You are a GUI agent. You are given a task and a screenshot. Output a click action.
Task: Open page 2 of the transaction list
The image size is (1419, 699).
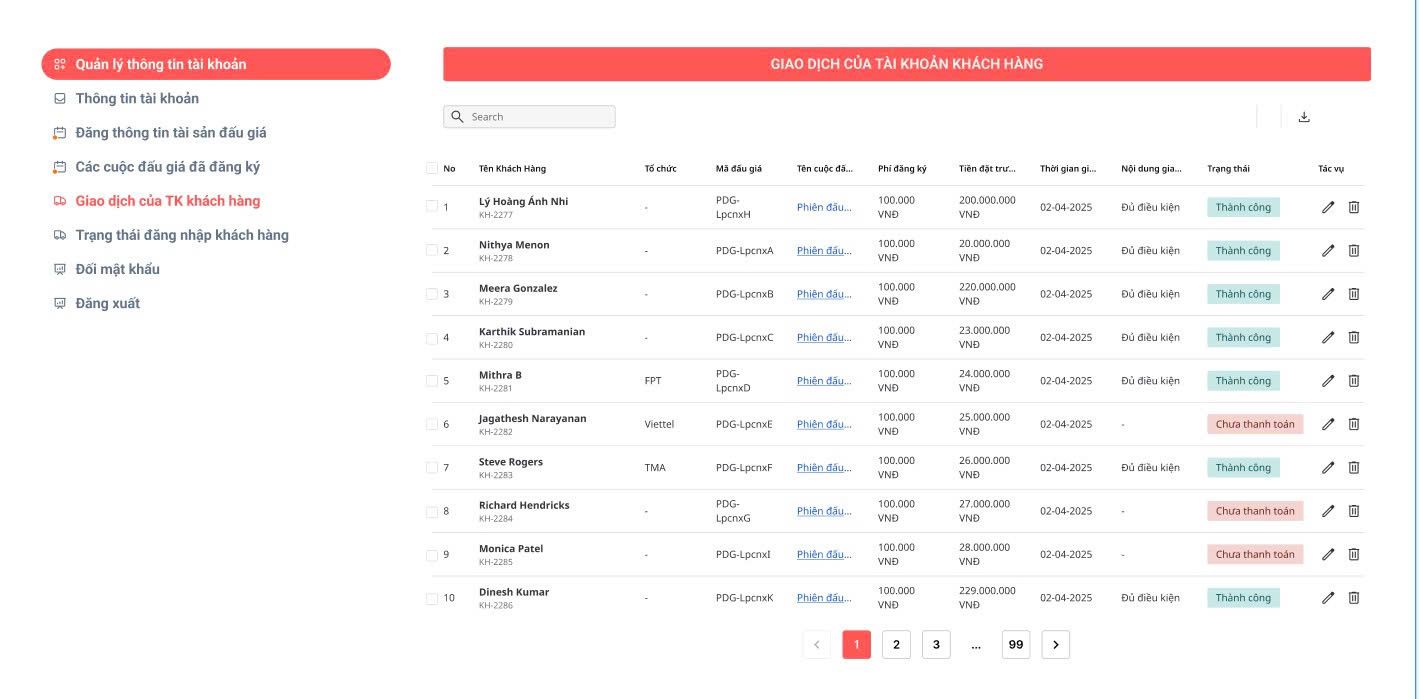tap(895, 645)
